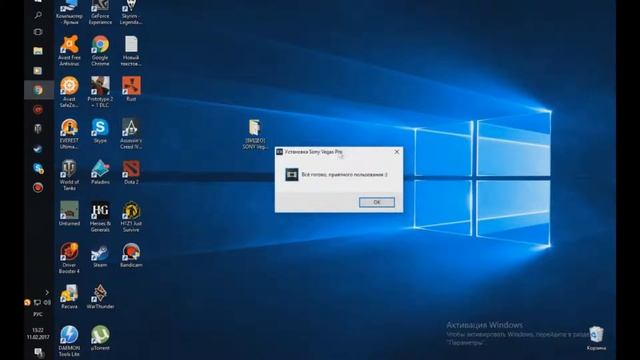Select the uTorrent desktop shortcut

tap(100, 338)
